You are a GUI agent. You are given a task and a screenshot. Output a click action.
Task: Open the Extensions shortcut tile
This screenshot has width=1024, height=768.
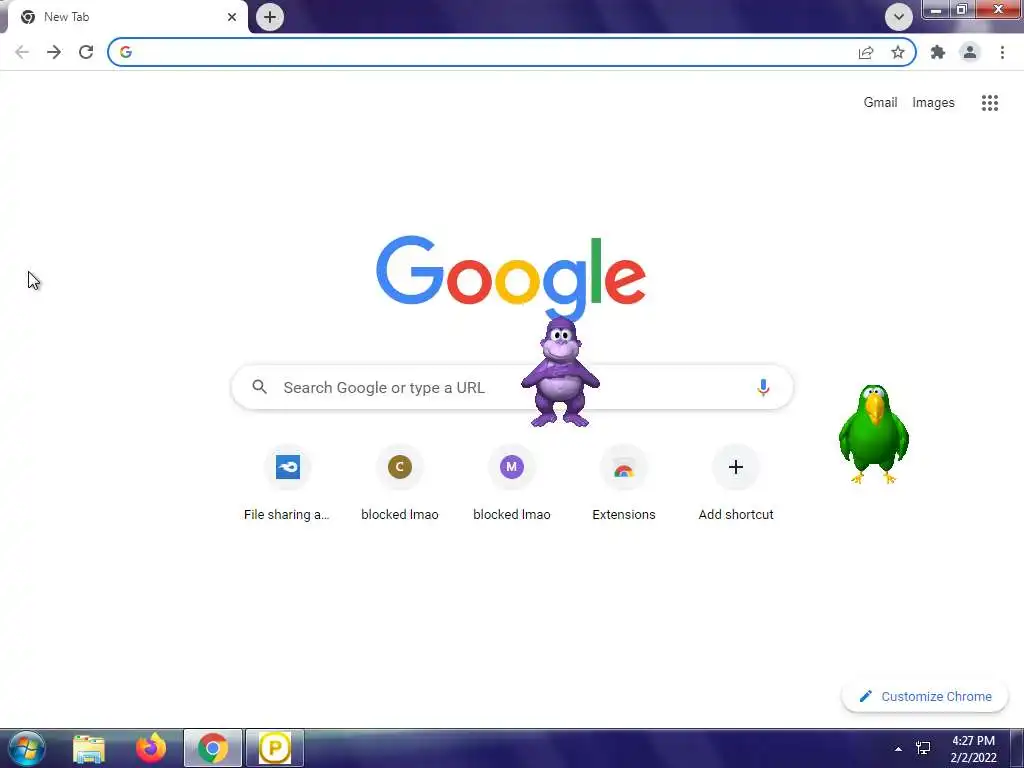(x=624, y=483)
